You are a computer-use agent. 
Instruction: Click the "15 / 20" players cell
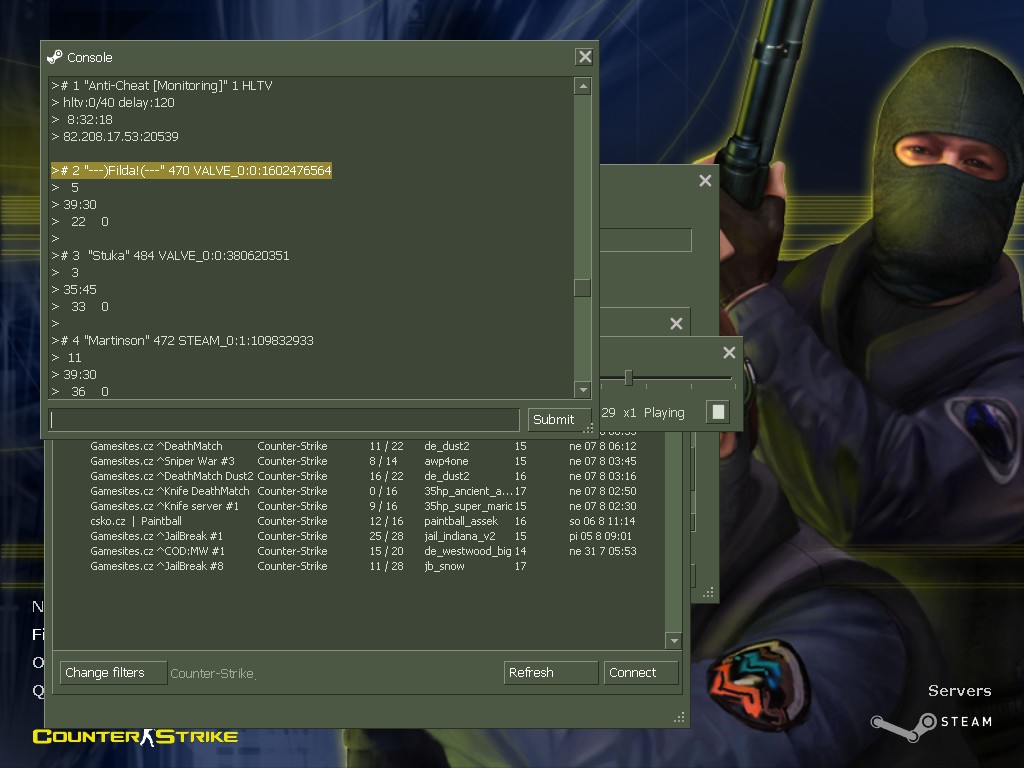386,551
